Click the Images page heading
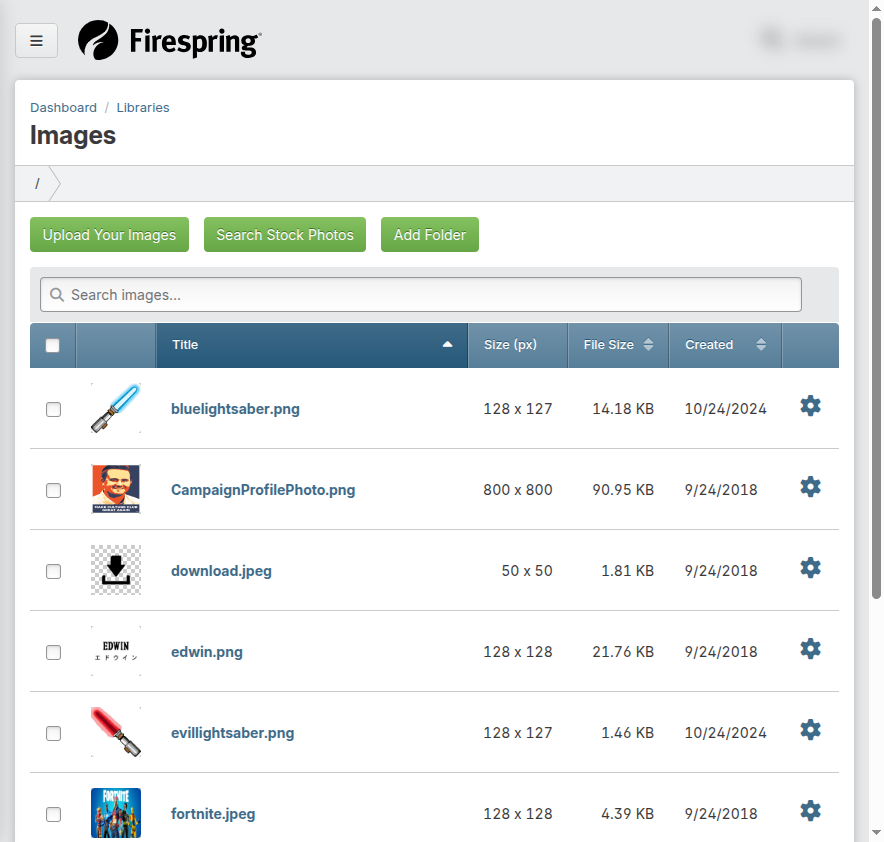Image resolution: width=884 pixels, height=842 pixels. click(73, 135)
